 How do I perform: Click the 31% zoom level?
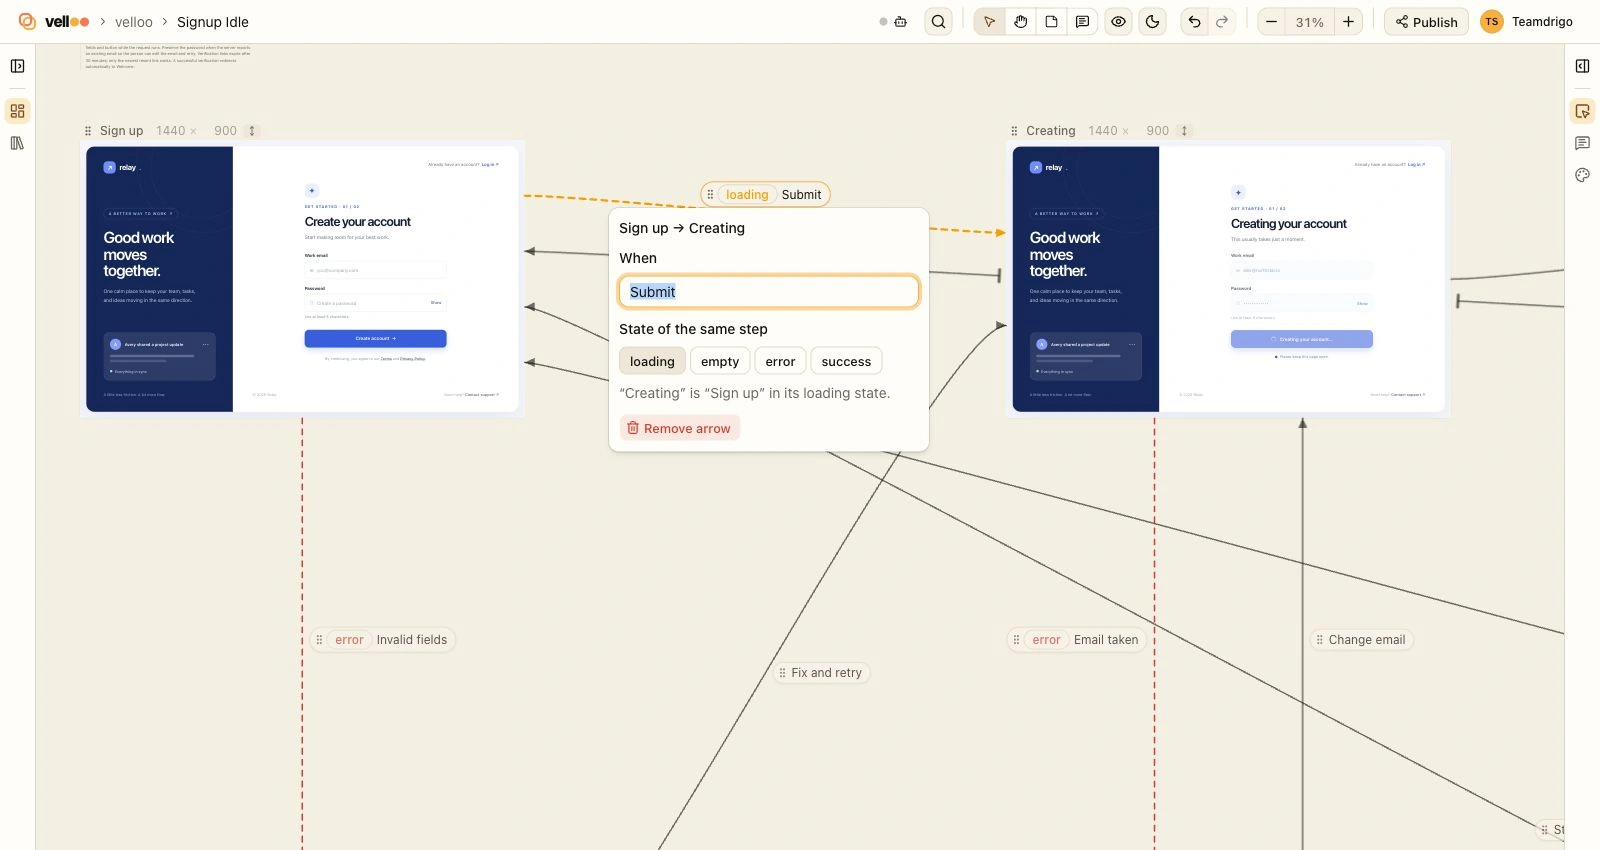1309,22
